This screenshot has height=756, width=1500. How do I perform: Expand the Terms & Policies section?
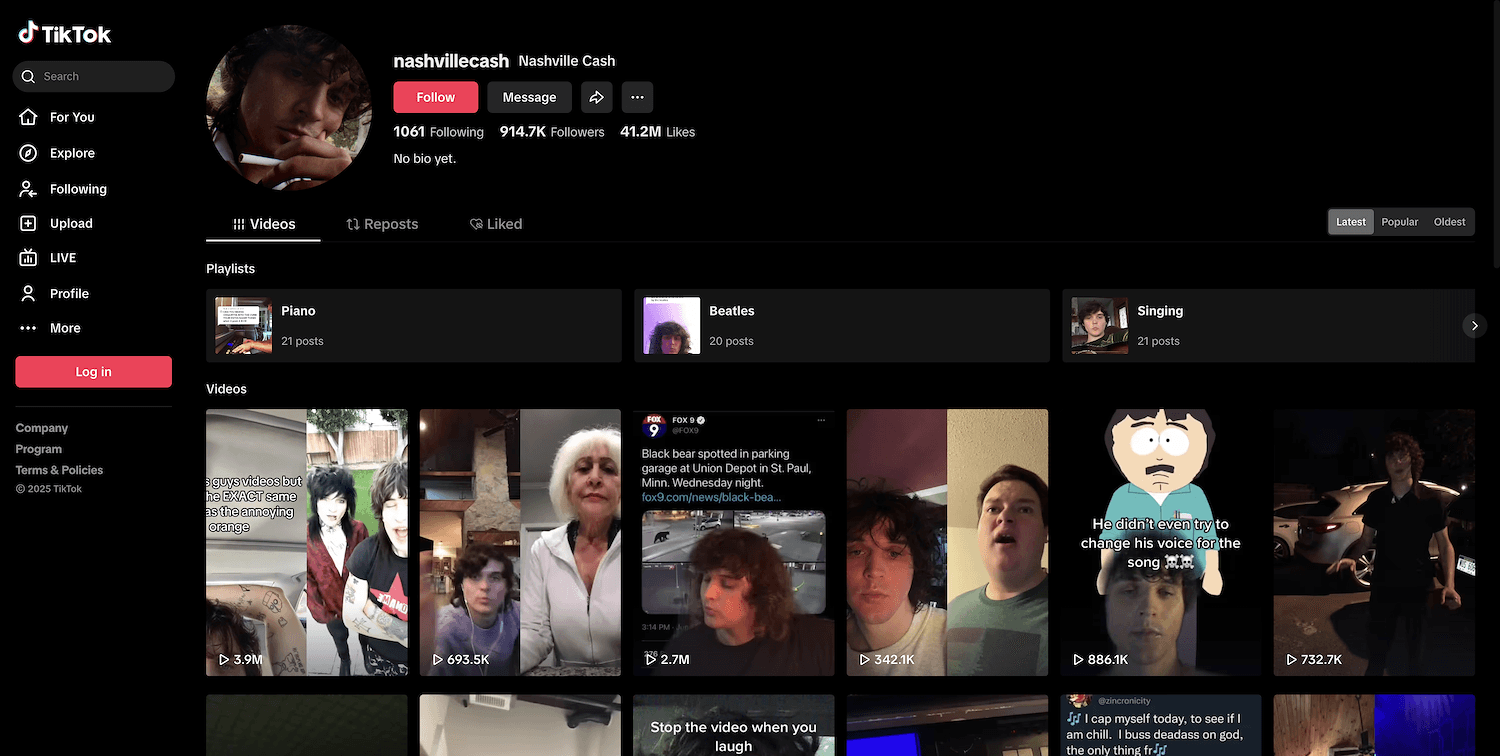tap(59, 470)
